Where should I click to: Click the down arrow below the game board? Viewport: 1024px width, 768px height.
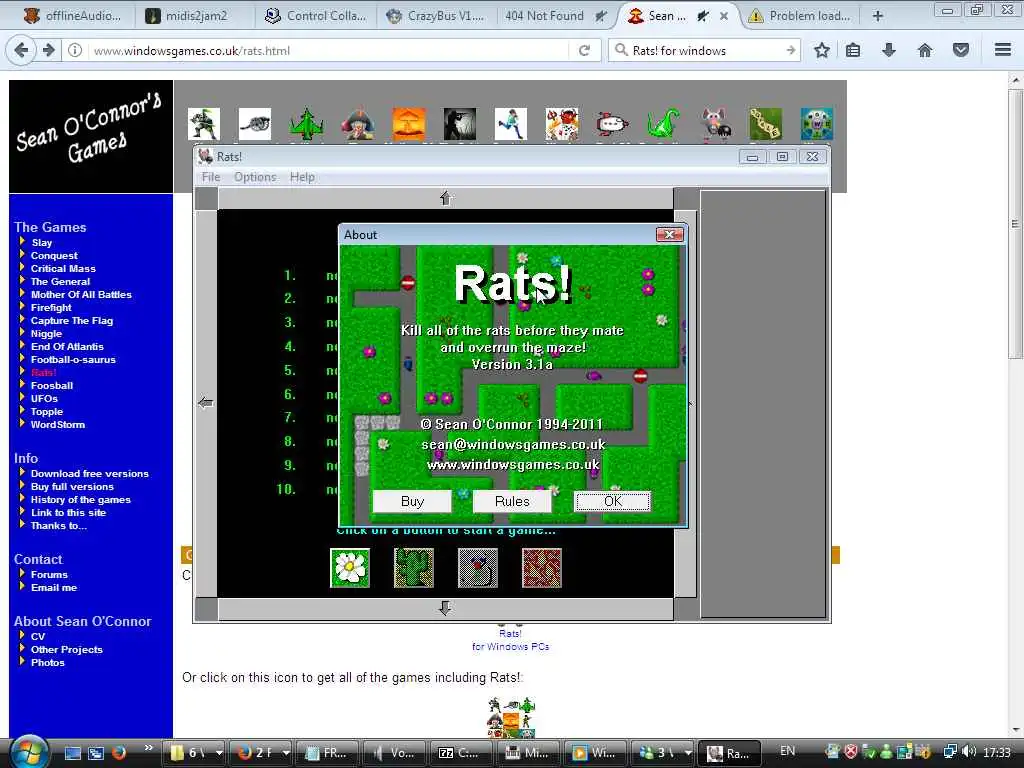(446, 608)
